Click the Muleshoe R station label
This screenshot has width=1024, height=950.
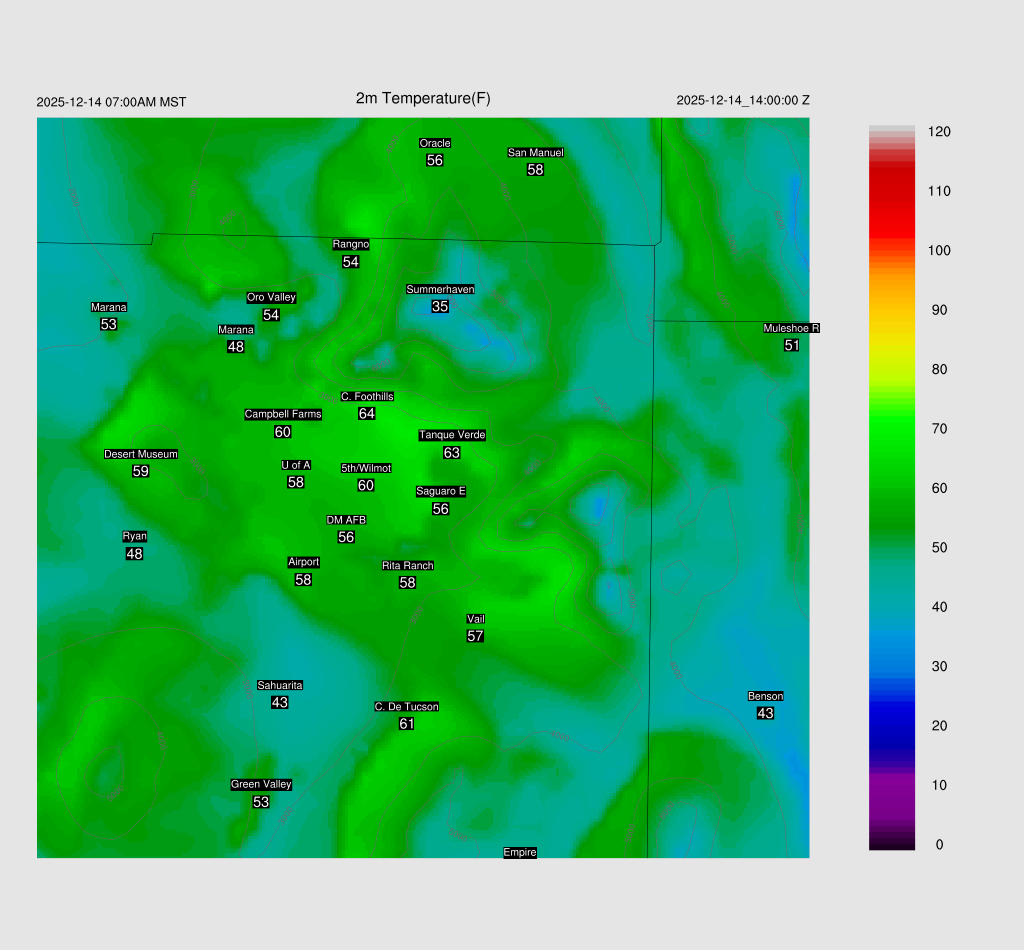791,328
